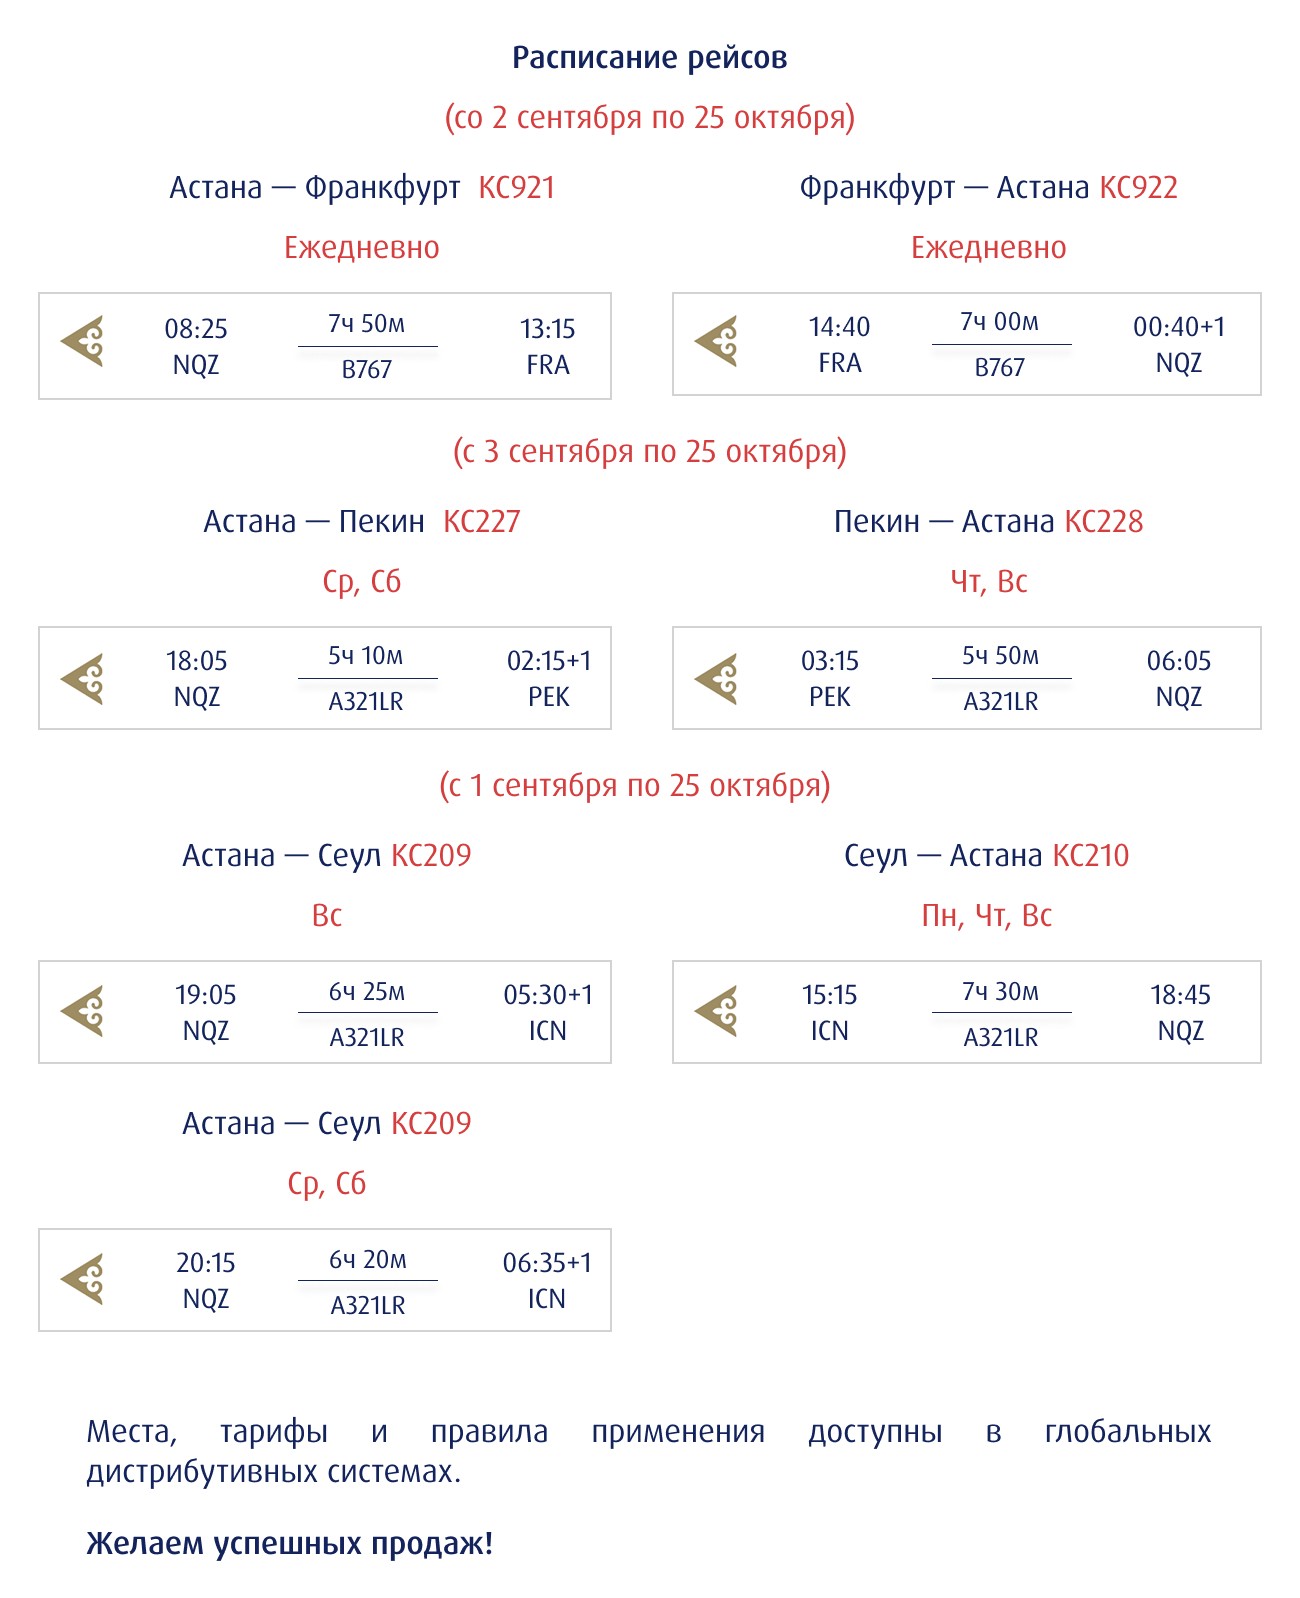Select flight number KC921 link
Image resolution: width=1300 pixels, height=1598 pixels.
point(516,188)
